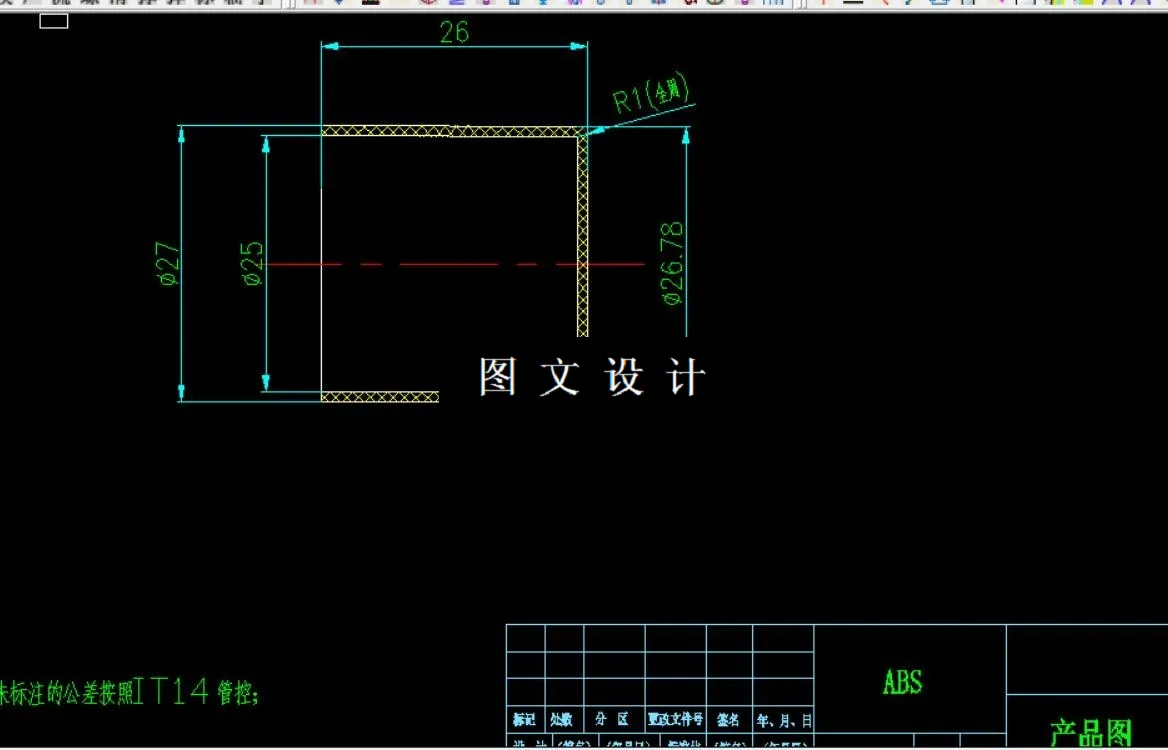
Task: Select the dimension text 26 above the part
Action: point(456,32)
